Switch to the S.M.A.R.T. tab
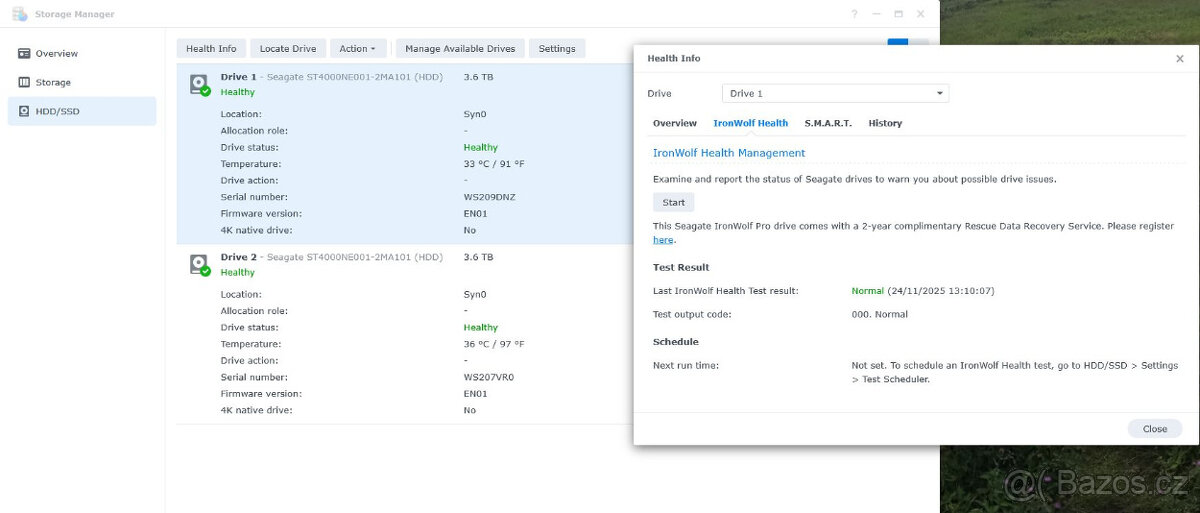 coord(828,123)
